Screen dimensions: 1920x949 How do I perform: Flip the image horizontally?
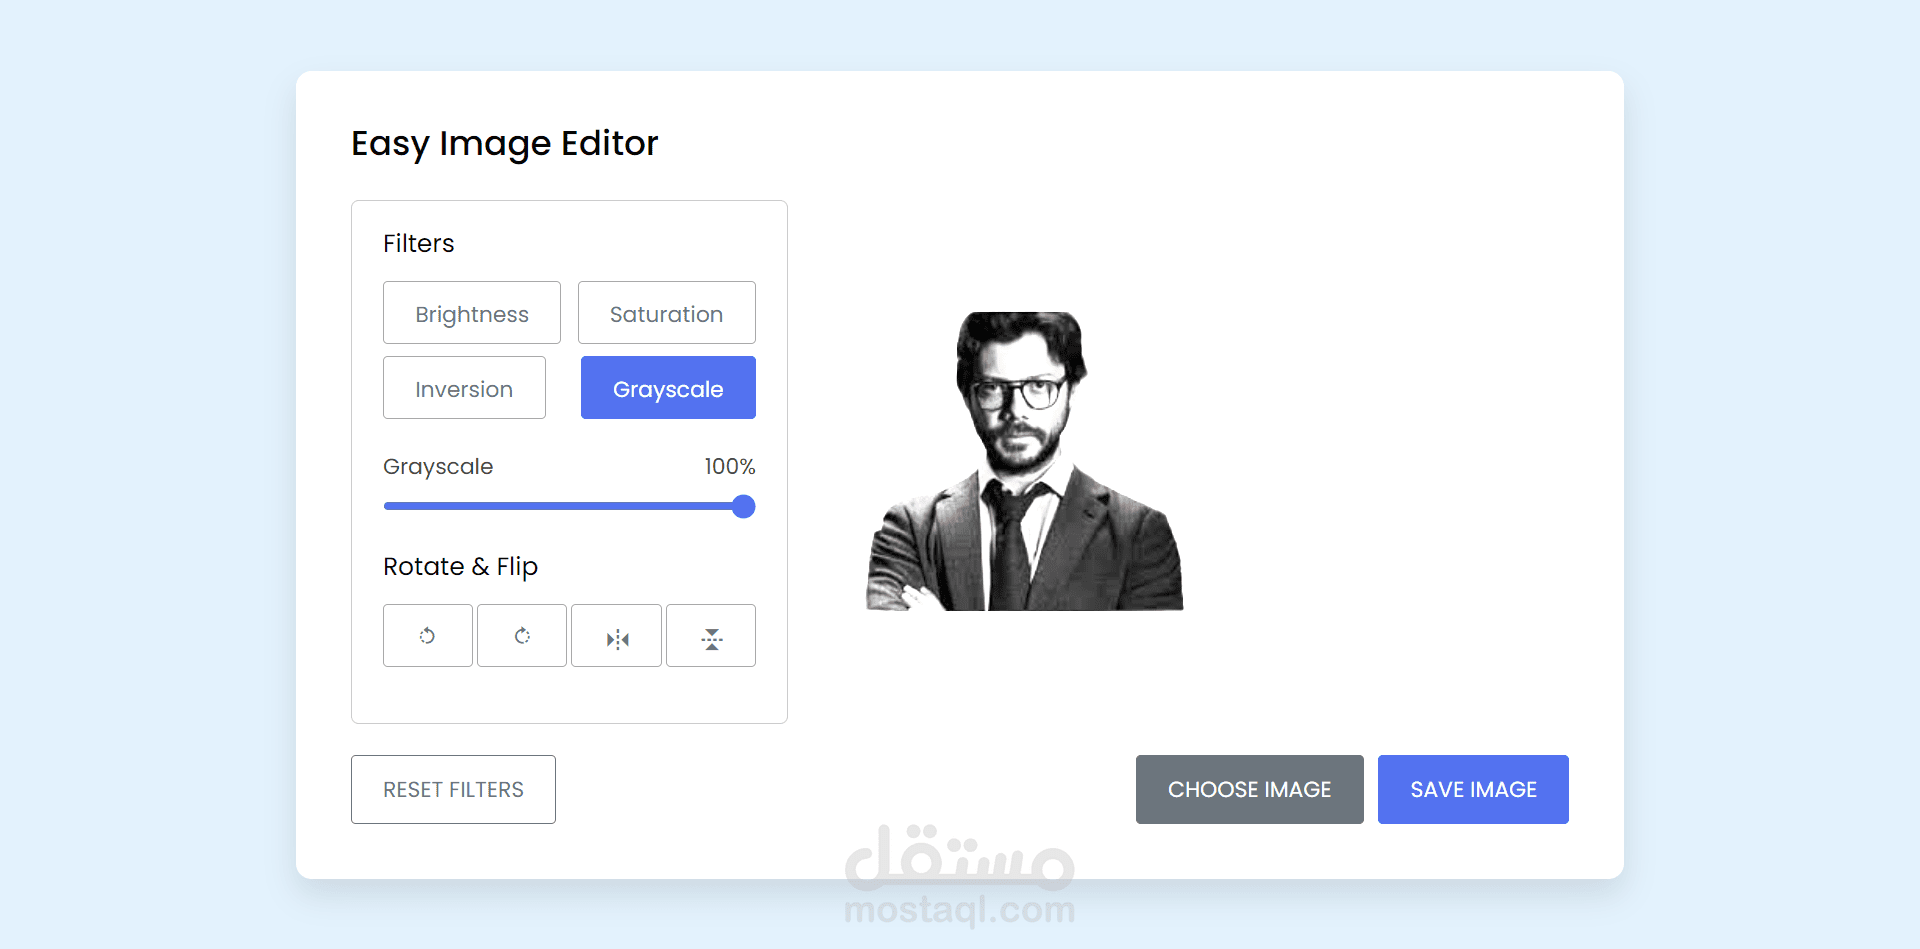tap(616, 635)
